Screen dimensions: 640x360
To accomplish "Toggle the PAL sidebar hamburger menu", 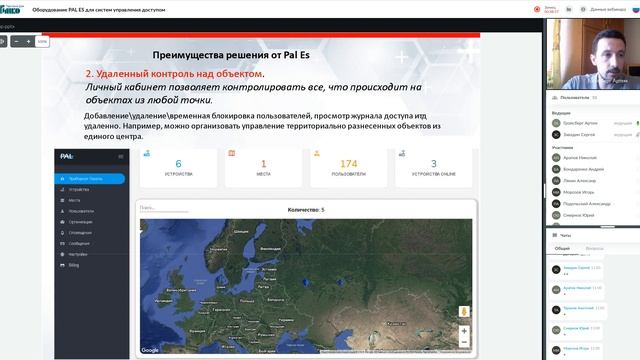I will pos(121,156).
